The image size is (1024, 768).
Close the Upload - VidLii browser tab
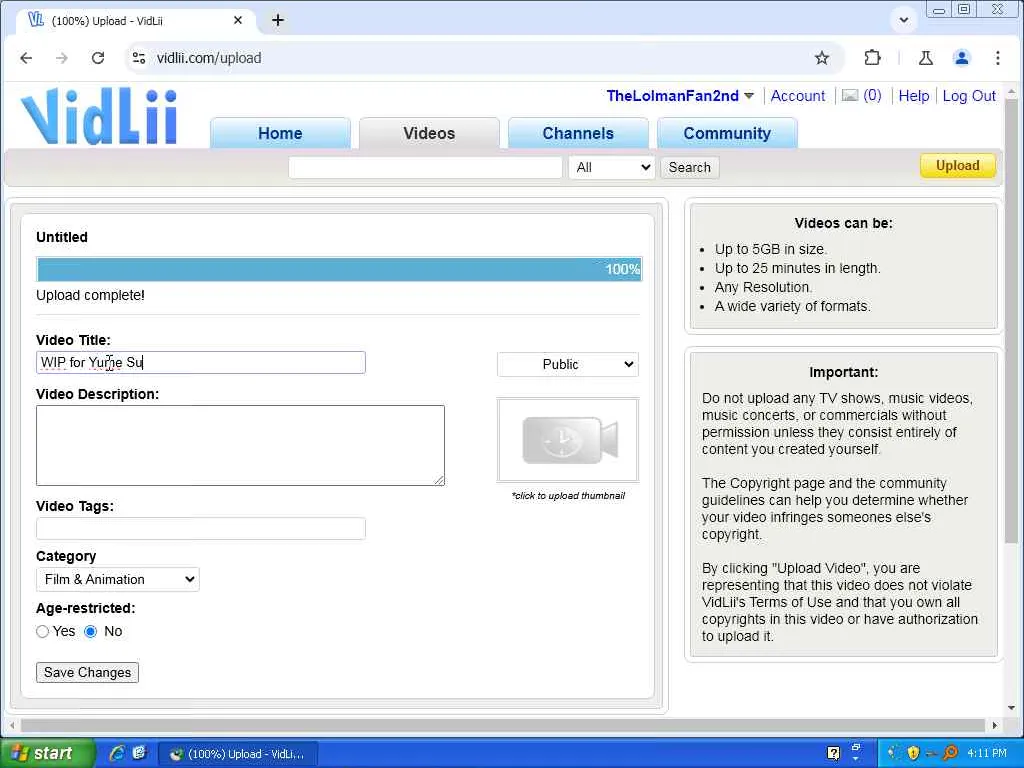pos(238,20)
